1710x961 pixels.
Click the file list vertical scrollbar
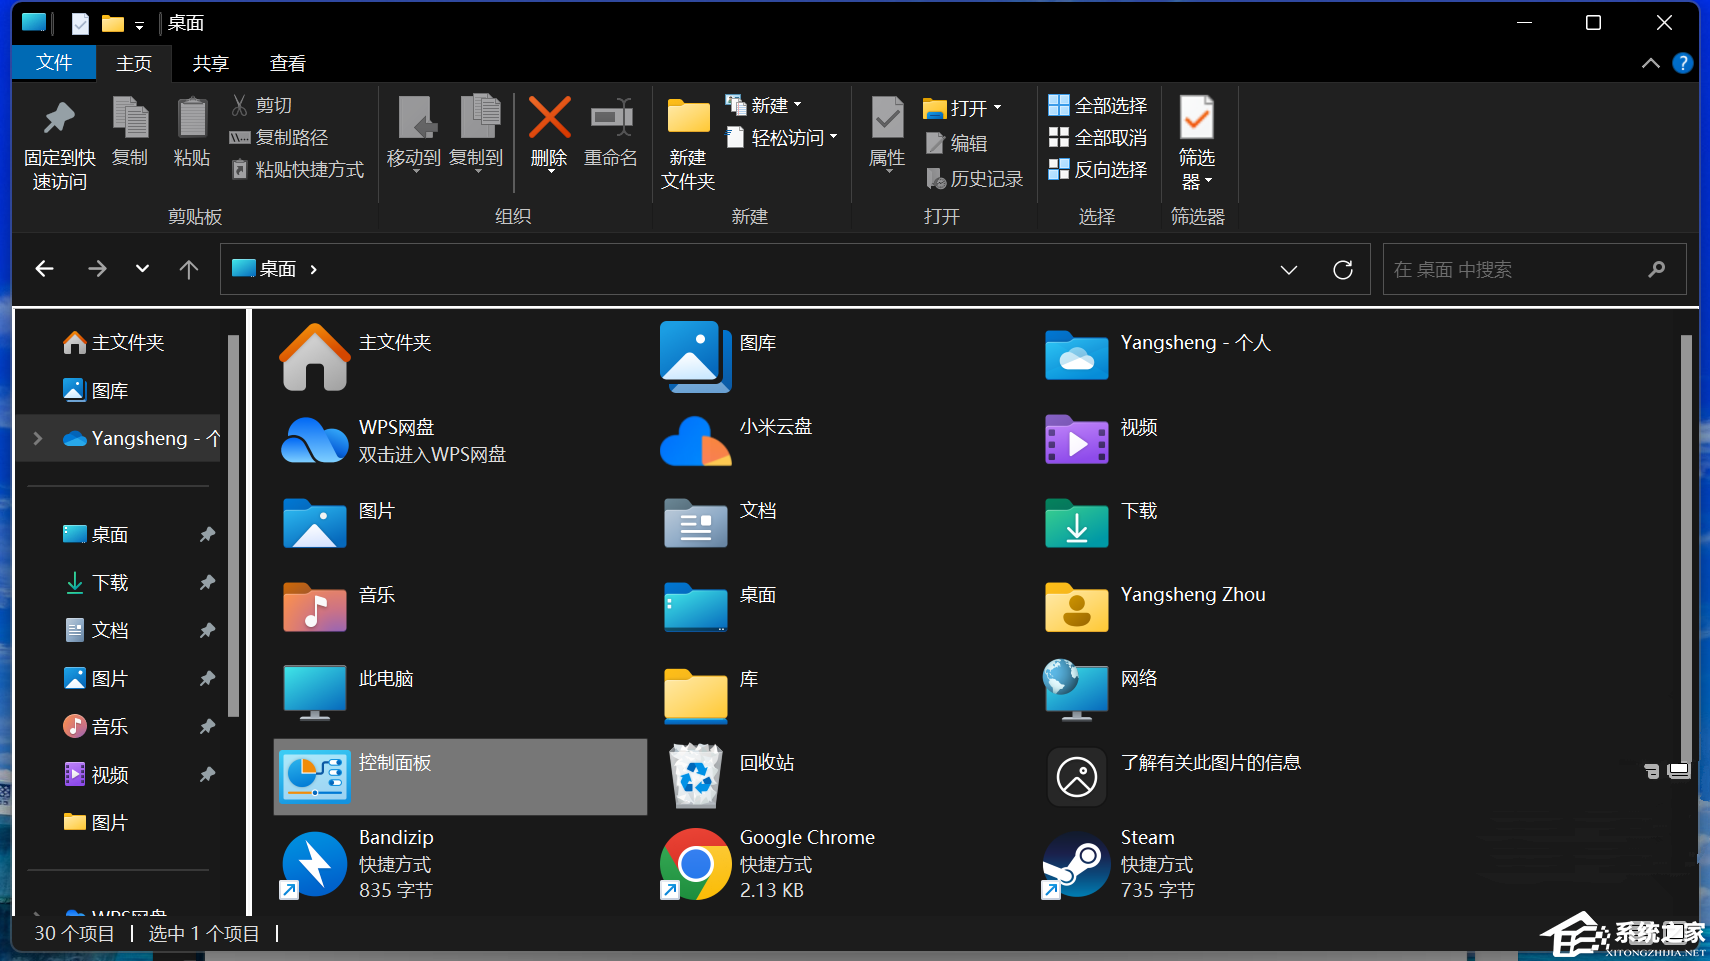coord(1686,548)
